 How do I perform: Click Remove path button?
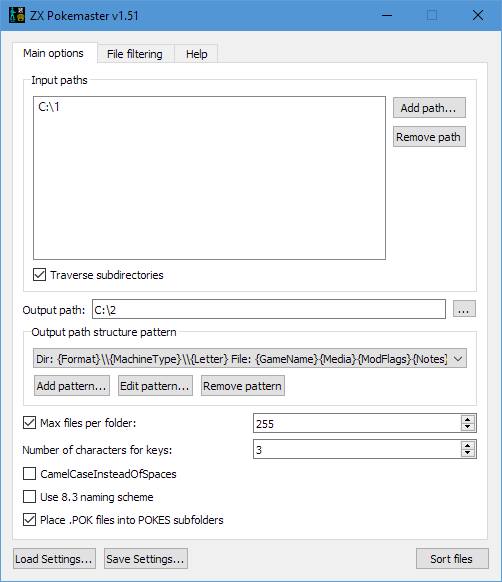coord(429,137)
